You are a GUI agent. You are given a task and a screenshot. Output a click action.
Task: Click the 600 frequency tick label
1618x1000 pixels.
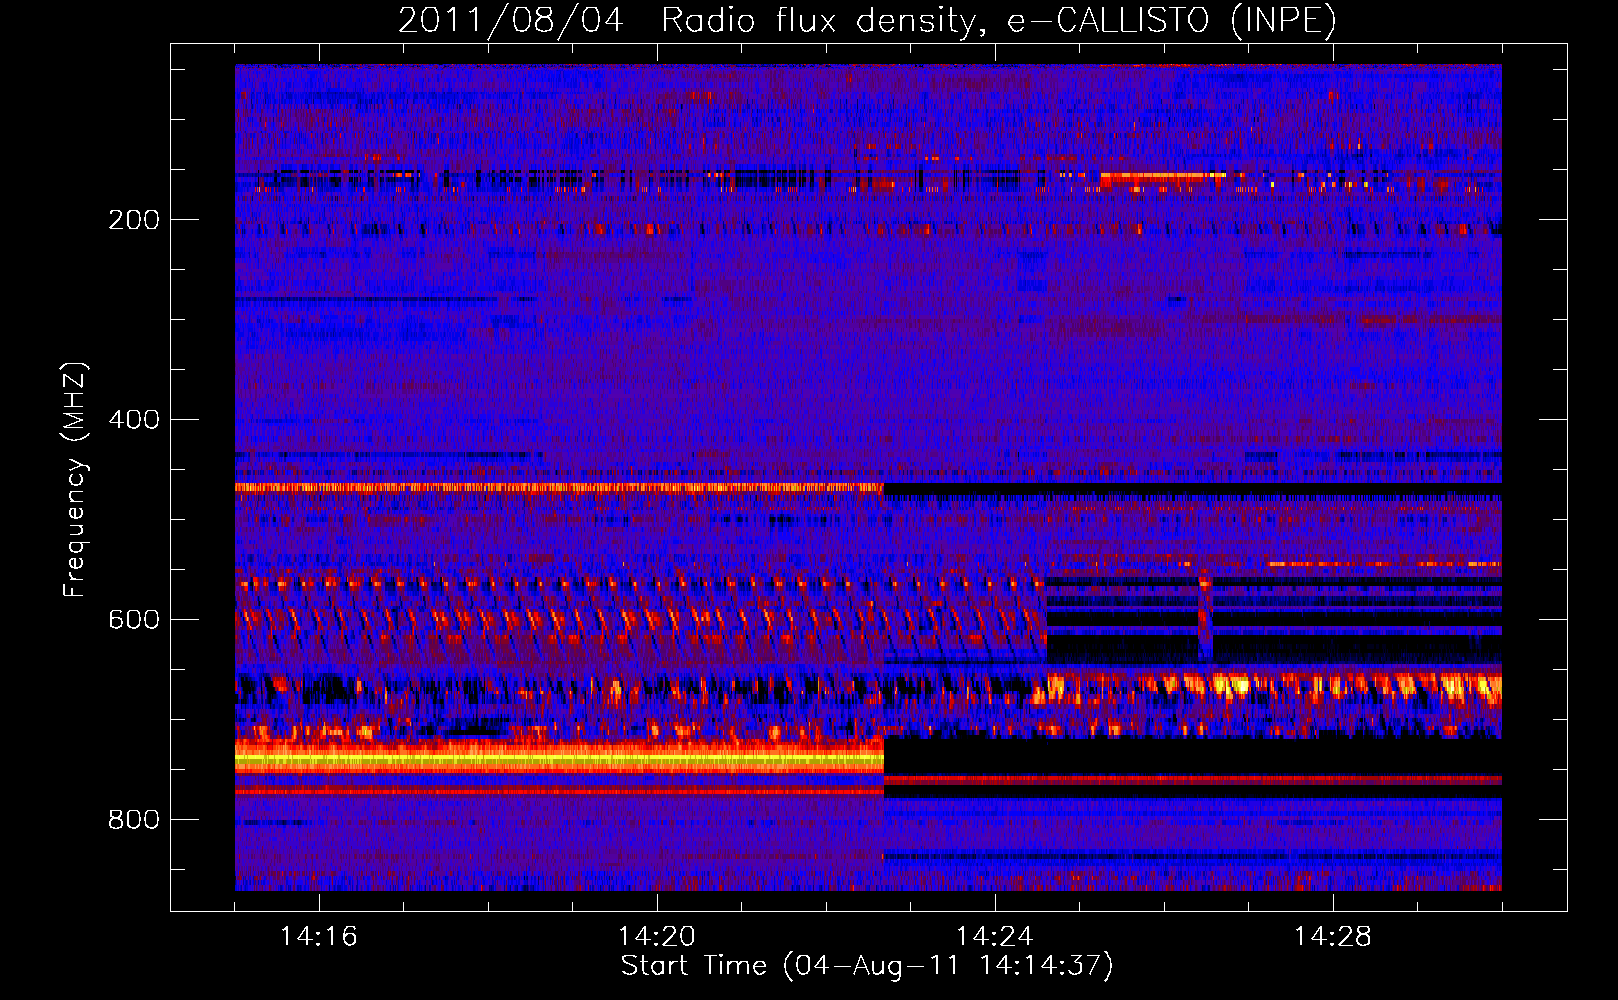point(134,620)
